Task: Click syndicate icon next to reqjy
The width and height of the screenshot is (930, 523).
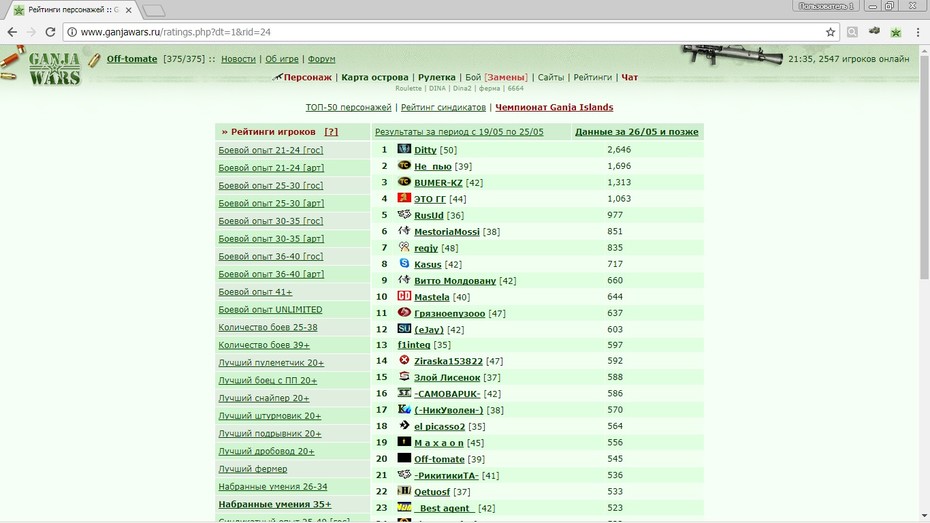Action: pos(404,247)
